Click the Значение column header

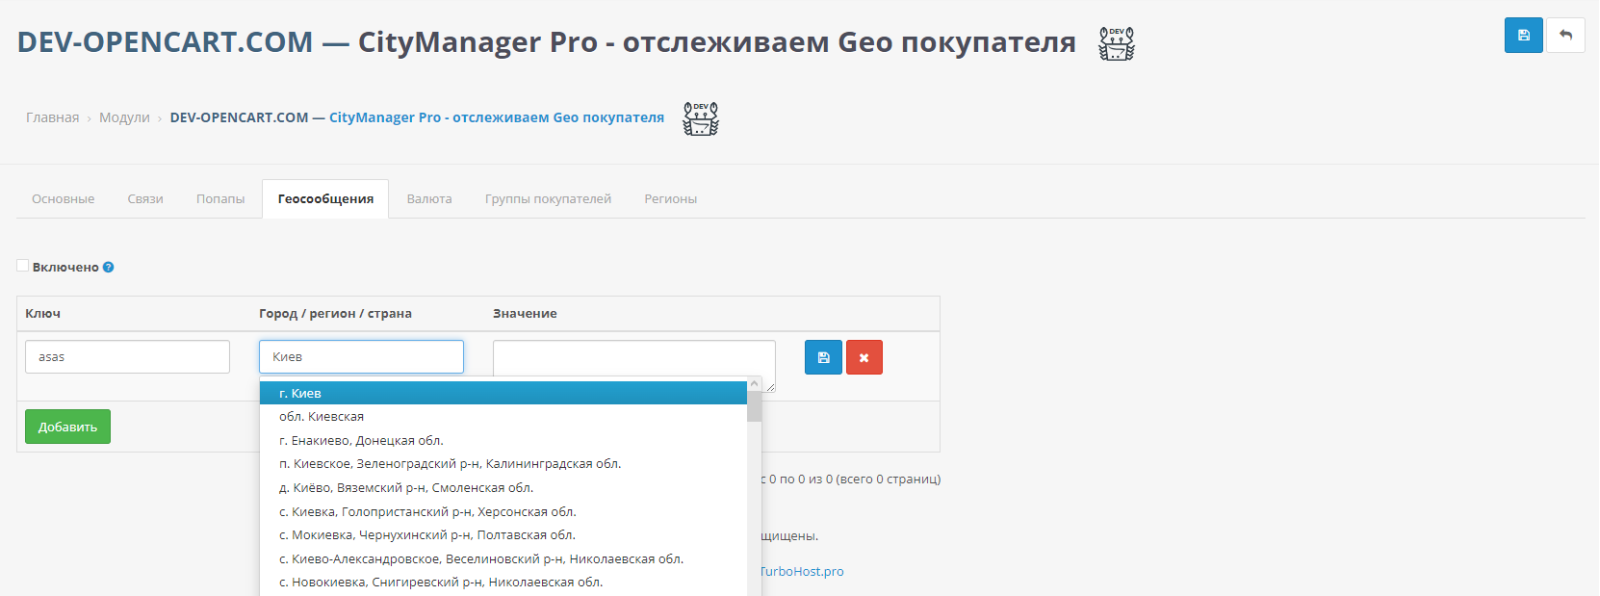pyautogui.click(x=525, y=314)
